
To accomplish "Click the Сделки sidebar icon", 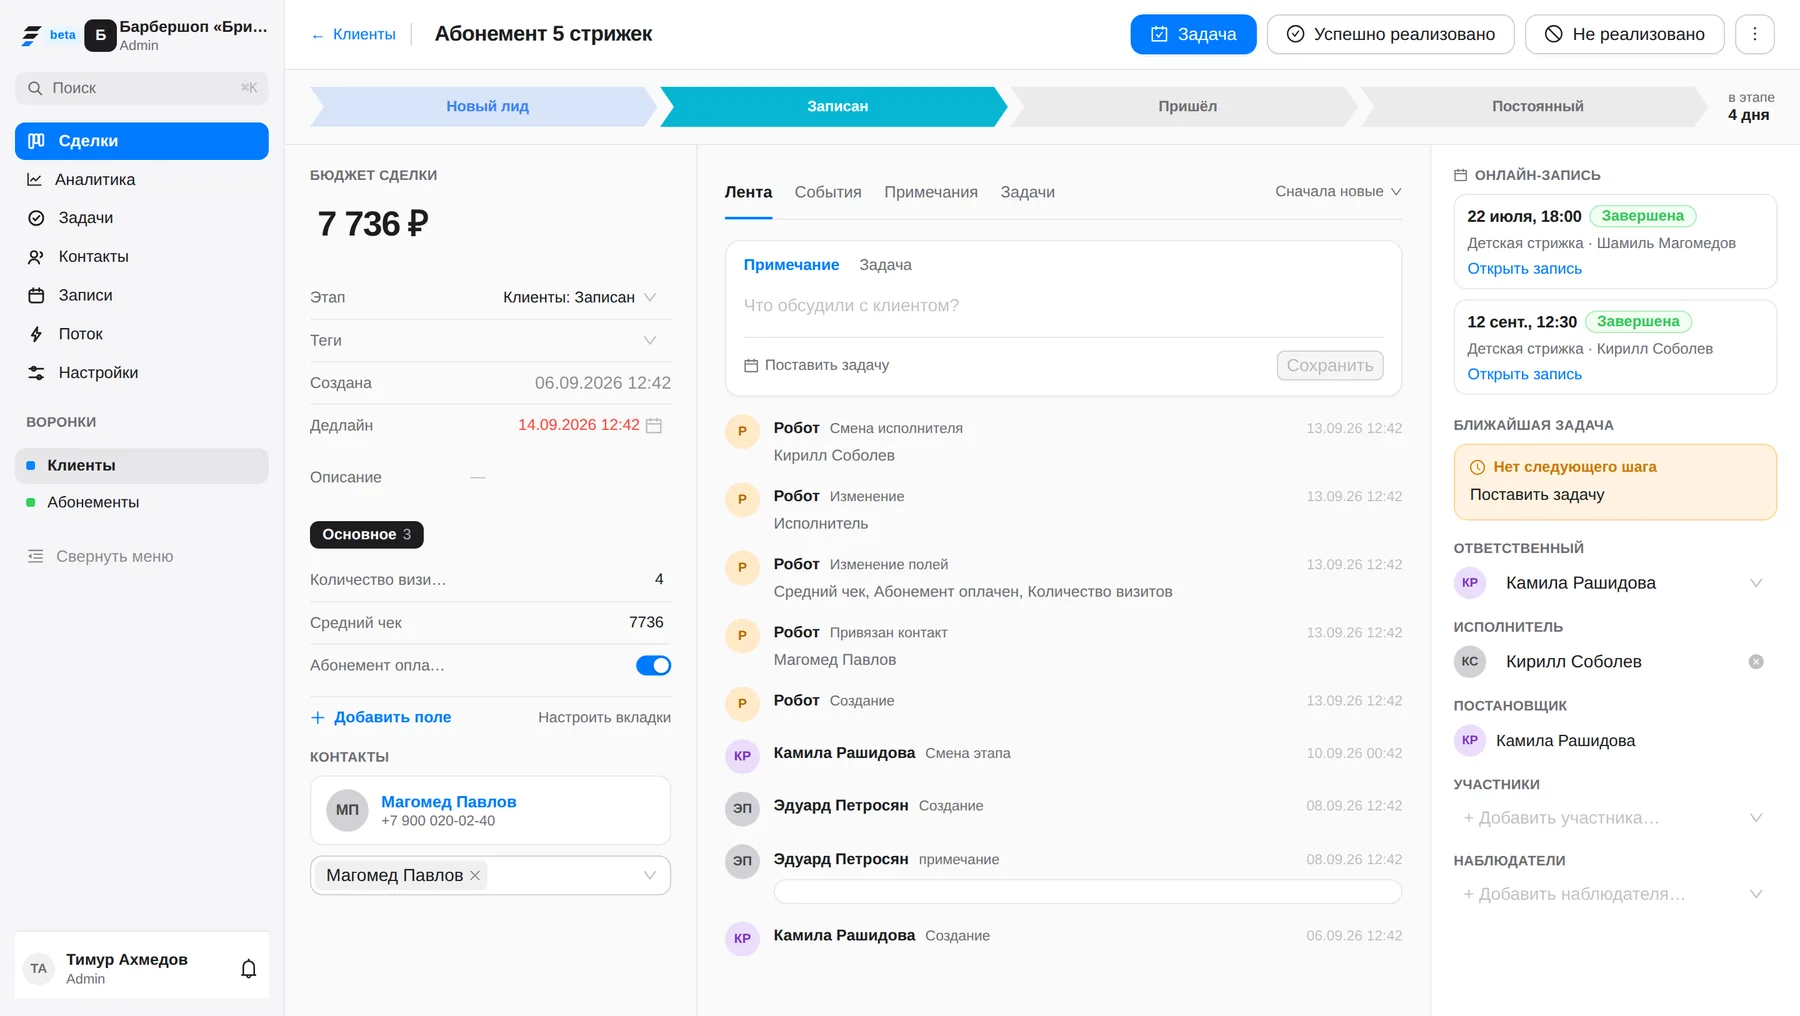I will pos(36,141).
